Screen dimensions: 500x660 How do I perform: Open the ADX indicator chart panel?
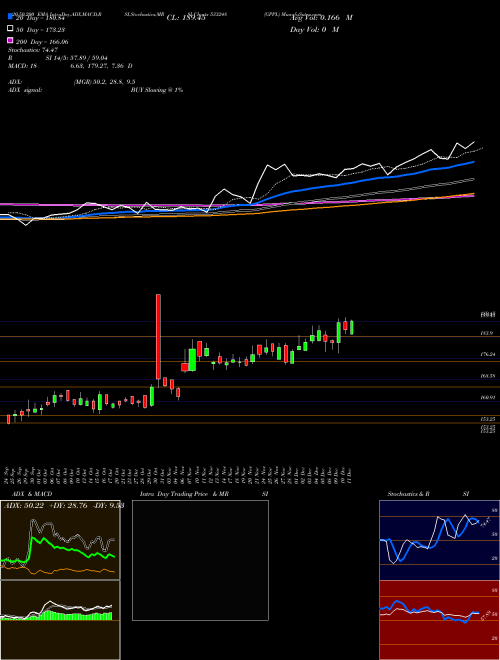pos(60,540)
